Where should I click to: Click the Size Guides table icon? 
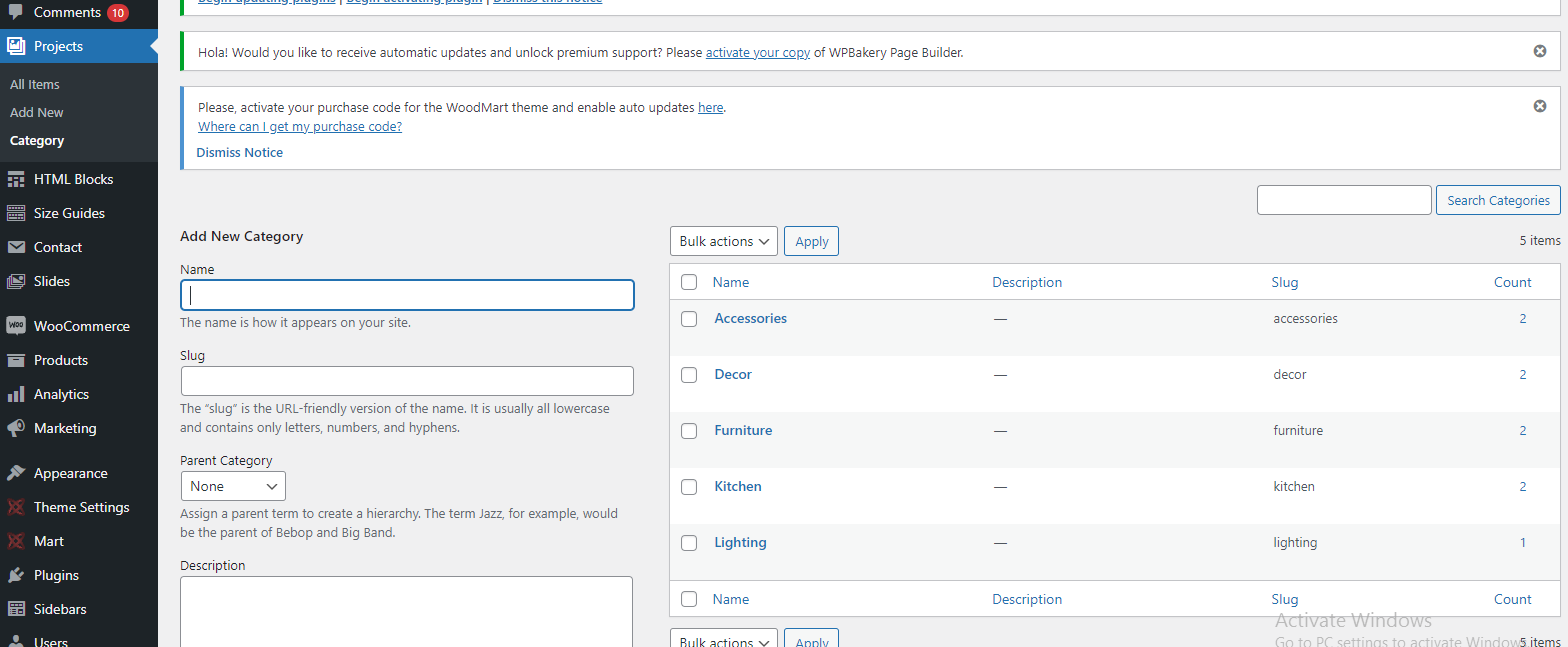pyautogui.click(x=16, y=213)
